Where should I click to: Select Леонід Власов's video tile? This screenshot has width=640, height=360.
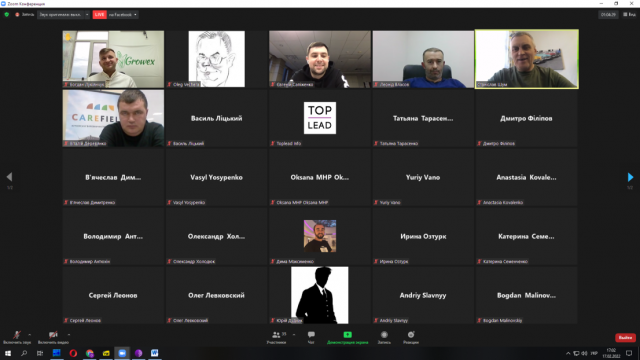click(423, 59)
